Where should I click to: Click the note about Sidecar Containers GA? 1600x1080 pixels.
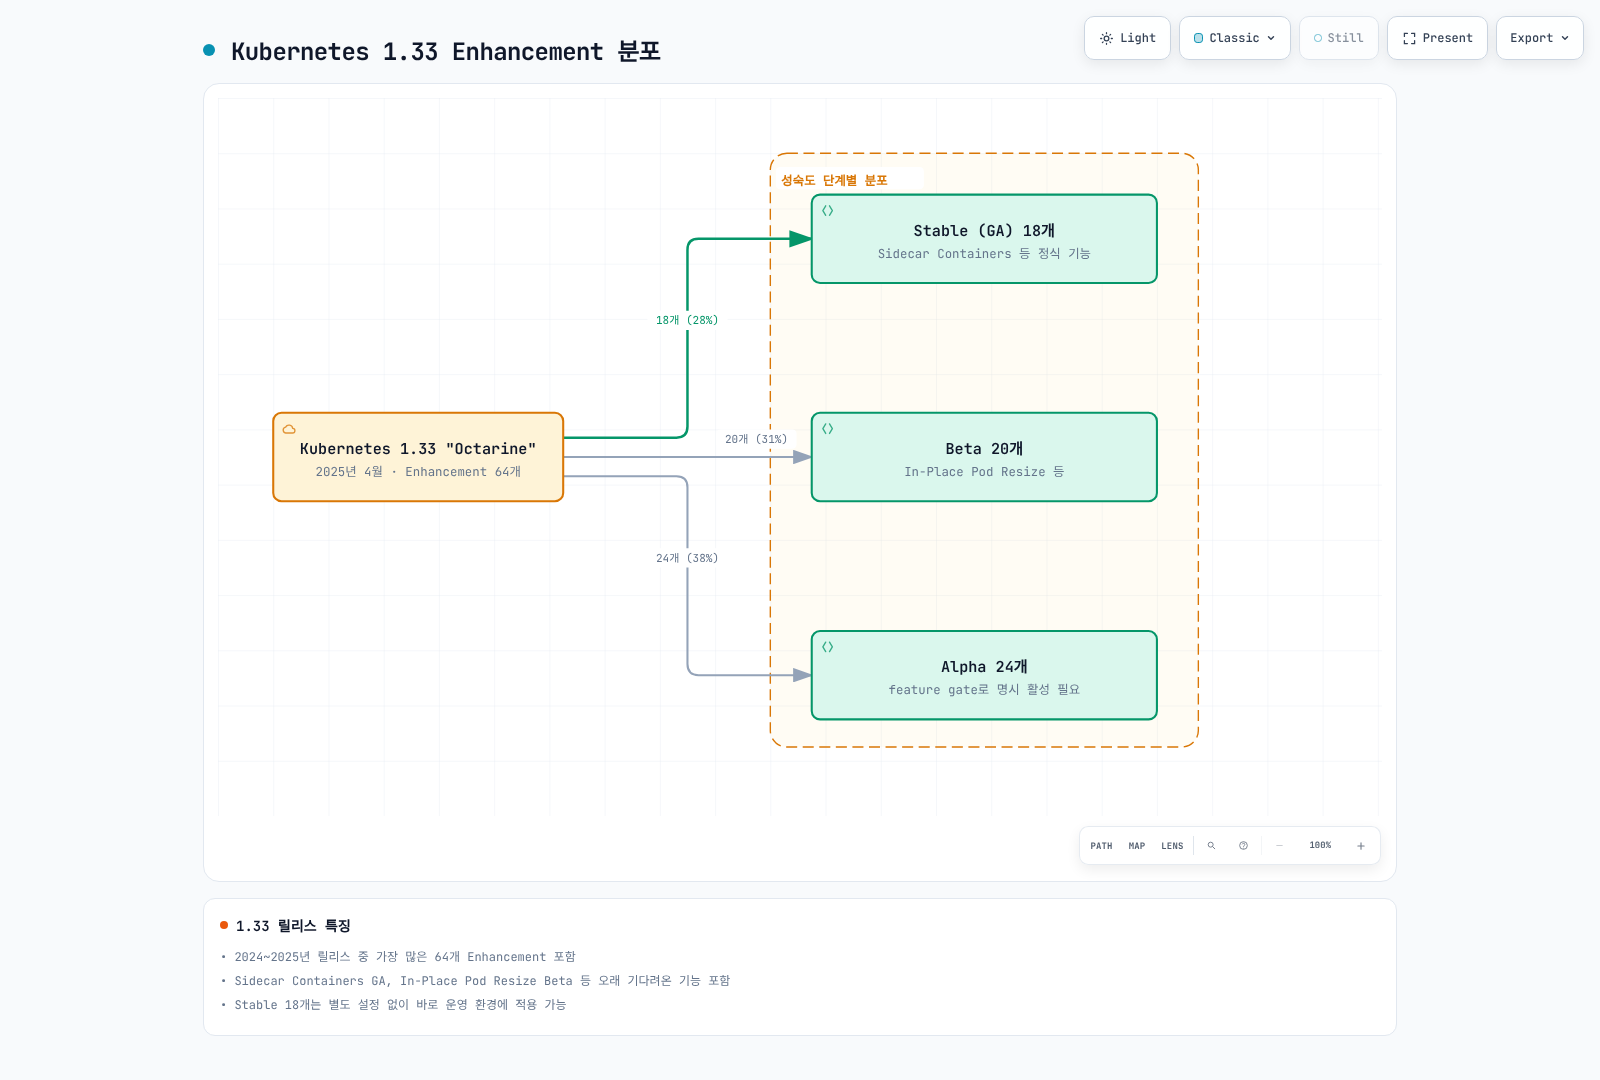482,981
